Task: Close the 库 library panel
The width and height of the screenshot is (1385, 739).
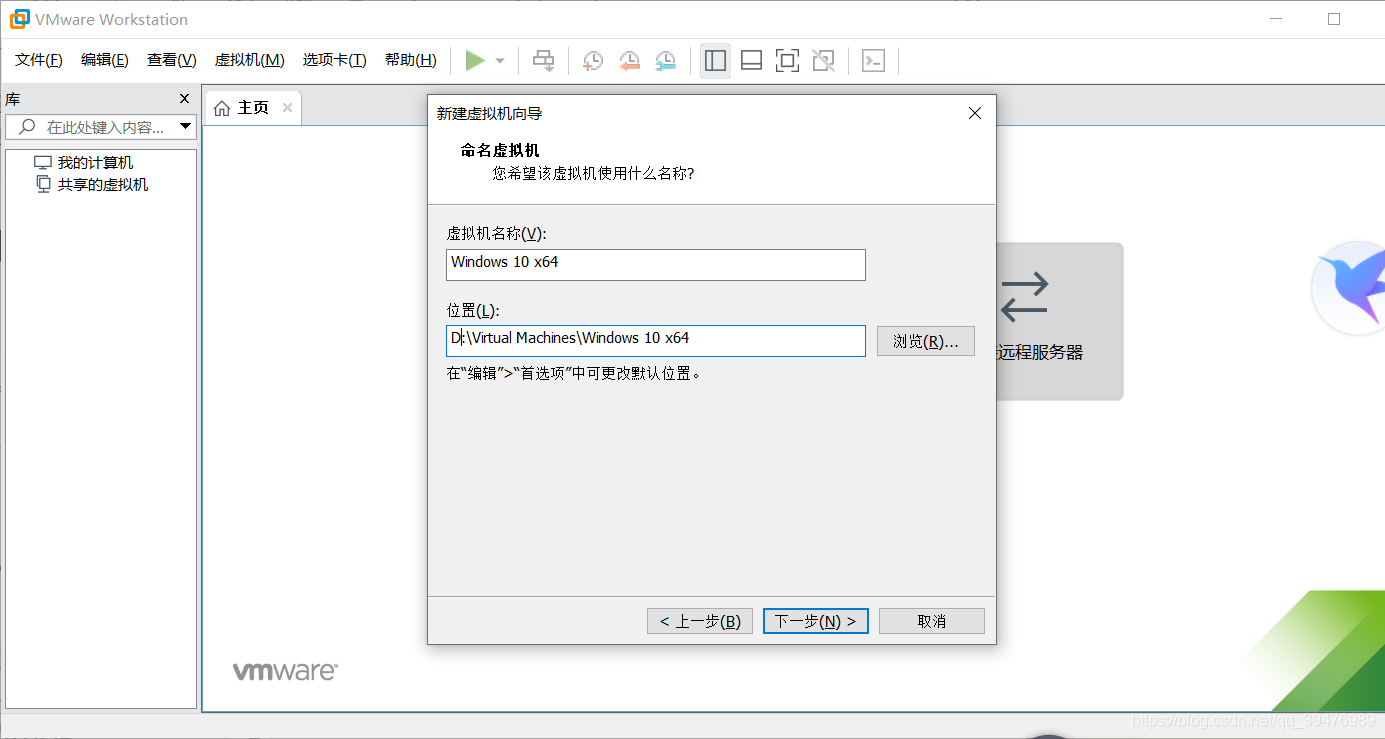Action: [184, 99]
